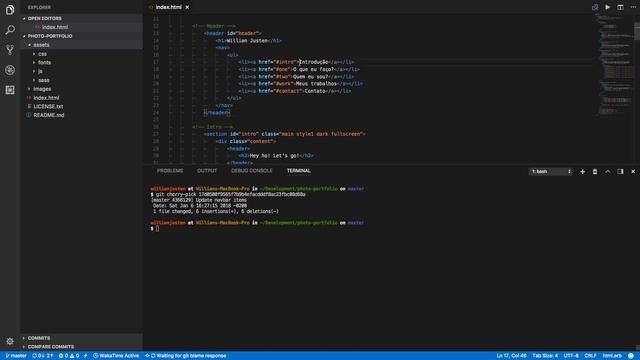Open the bash terminal selector dropdown
Viewport: 640px width, 360px height.
point(551,171)
